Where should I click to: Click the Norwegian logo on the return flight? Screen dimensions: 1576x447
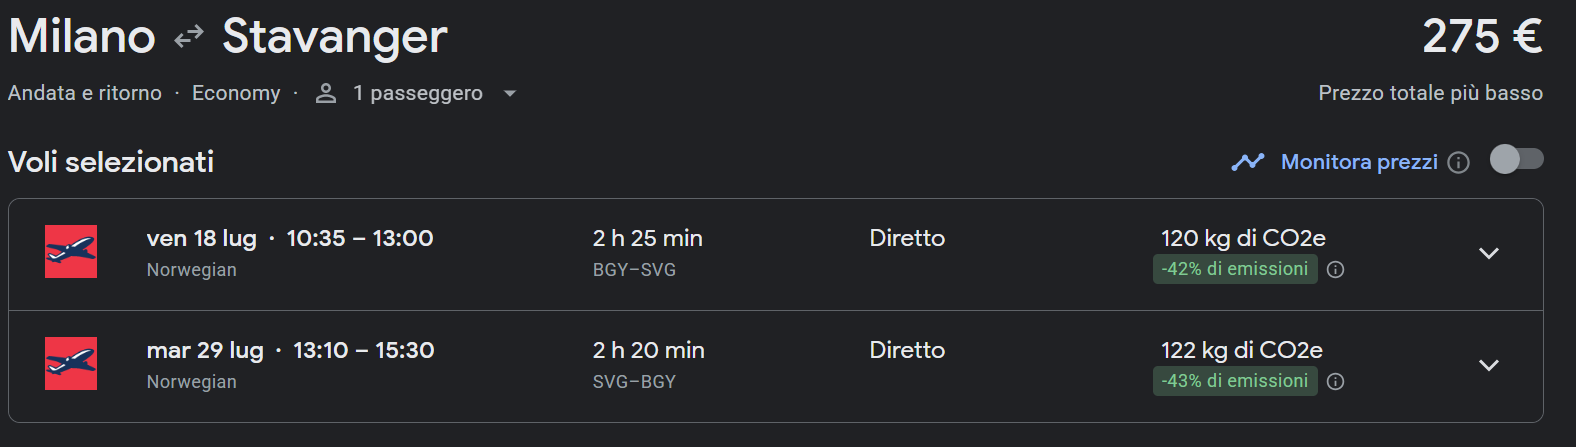(x=71, y=363)
